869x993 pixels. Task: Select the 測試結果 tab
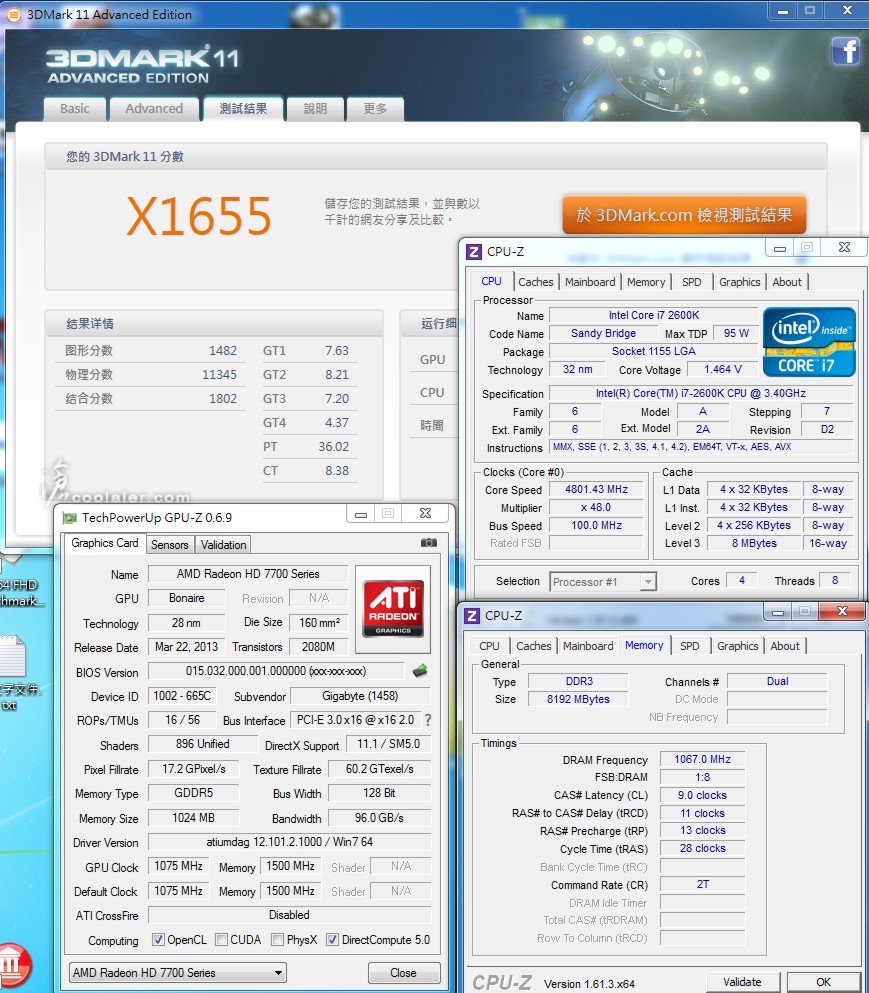pos(243,109)
